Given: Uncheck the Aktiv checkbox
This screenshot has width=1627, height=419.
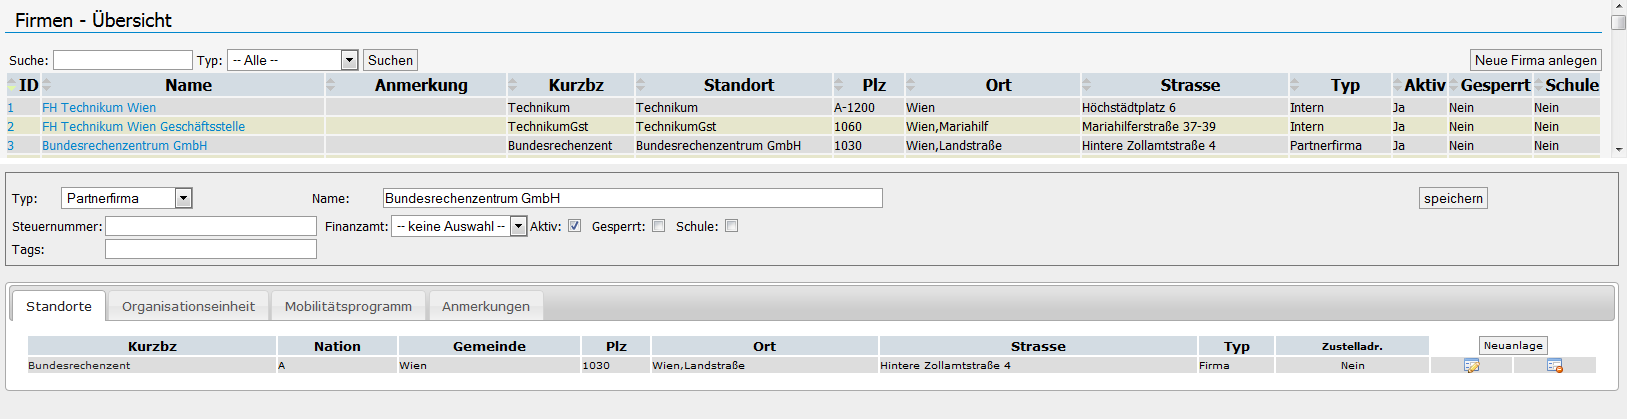Looking at the screenshot, I should tap(574, 226).
